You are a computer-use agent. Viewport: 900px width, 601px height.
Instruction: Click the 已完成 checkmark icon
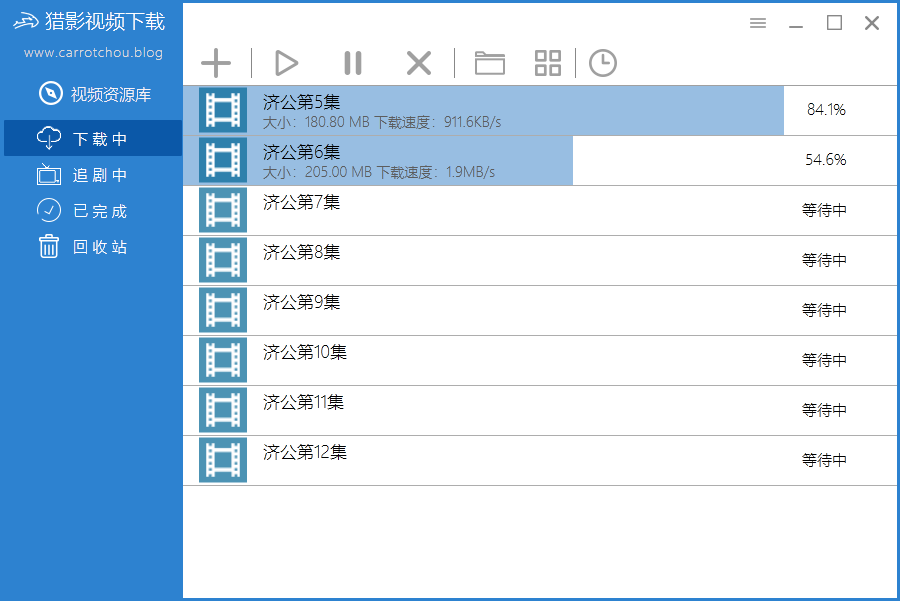[x=49, y=209]
